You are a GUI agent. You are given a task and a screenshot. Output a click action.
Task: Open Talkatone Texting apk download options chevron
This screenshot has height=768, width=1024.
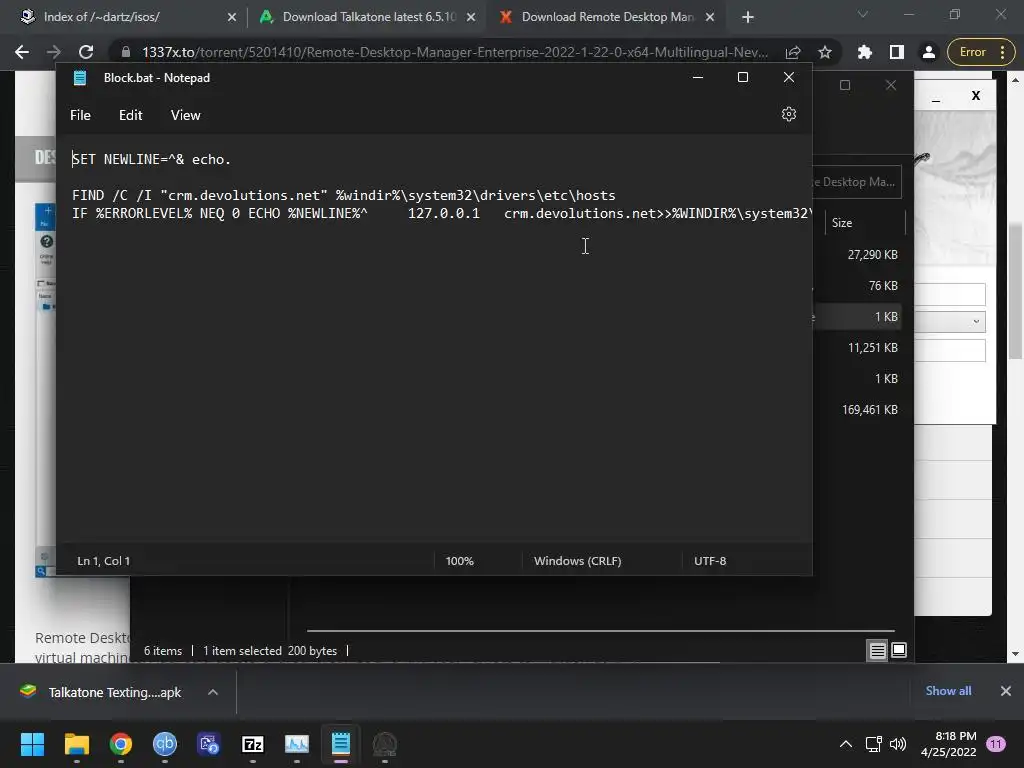tap(212, 692)
